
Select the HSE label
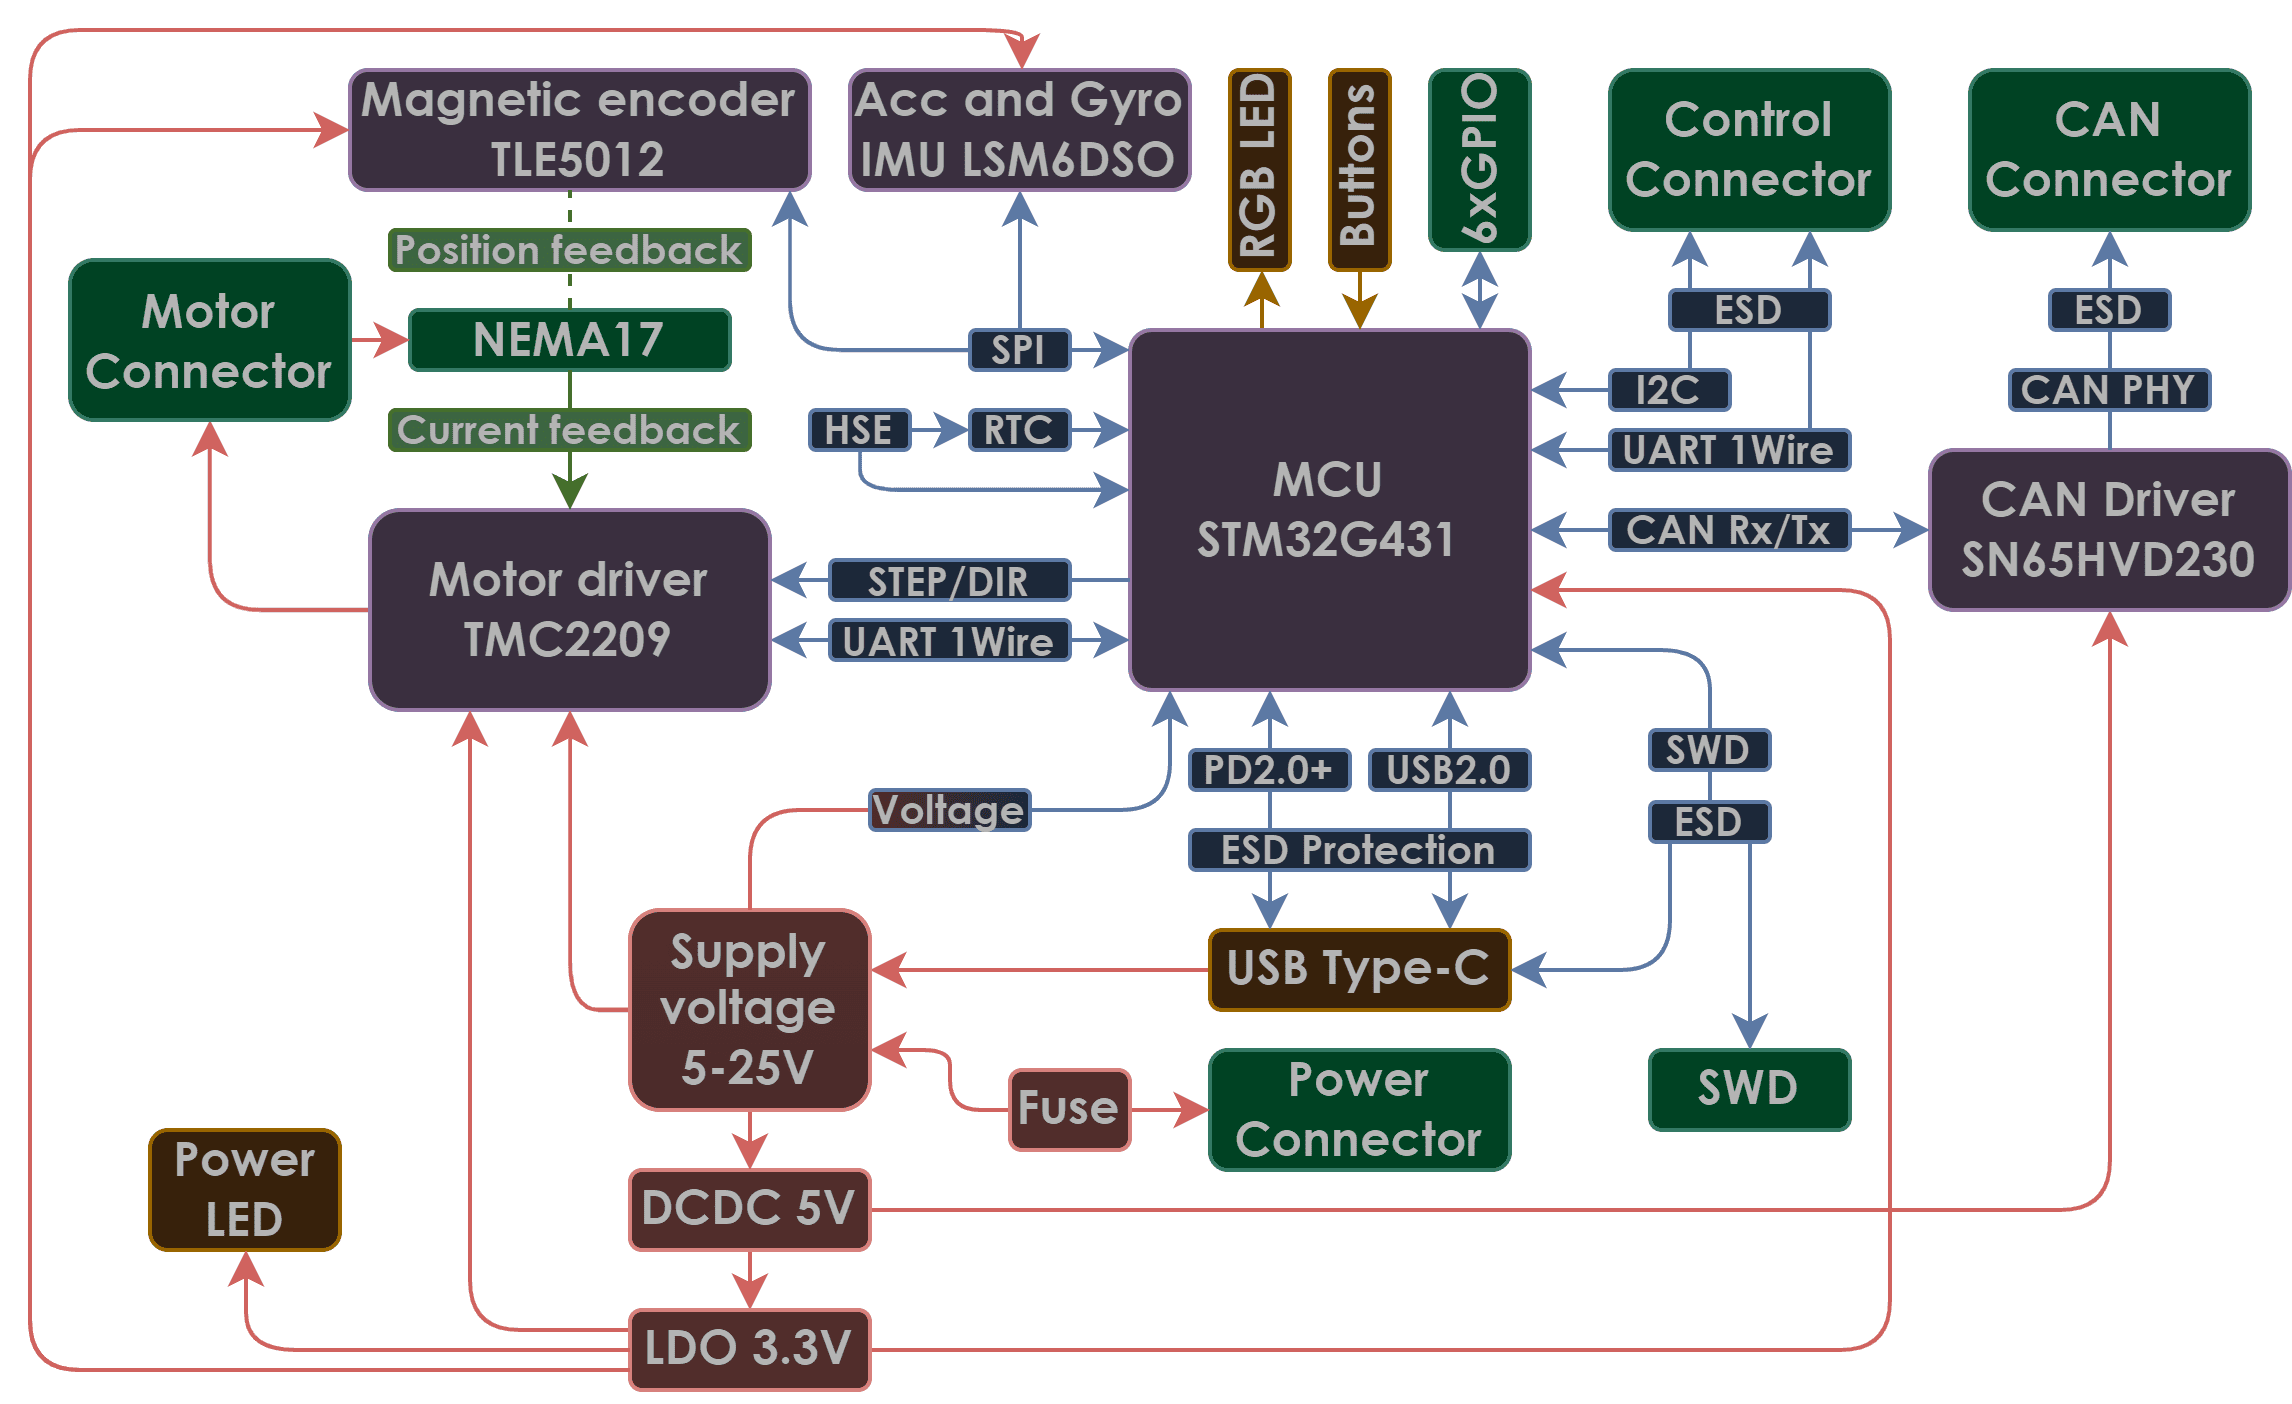(859, 430)
